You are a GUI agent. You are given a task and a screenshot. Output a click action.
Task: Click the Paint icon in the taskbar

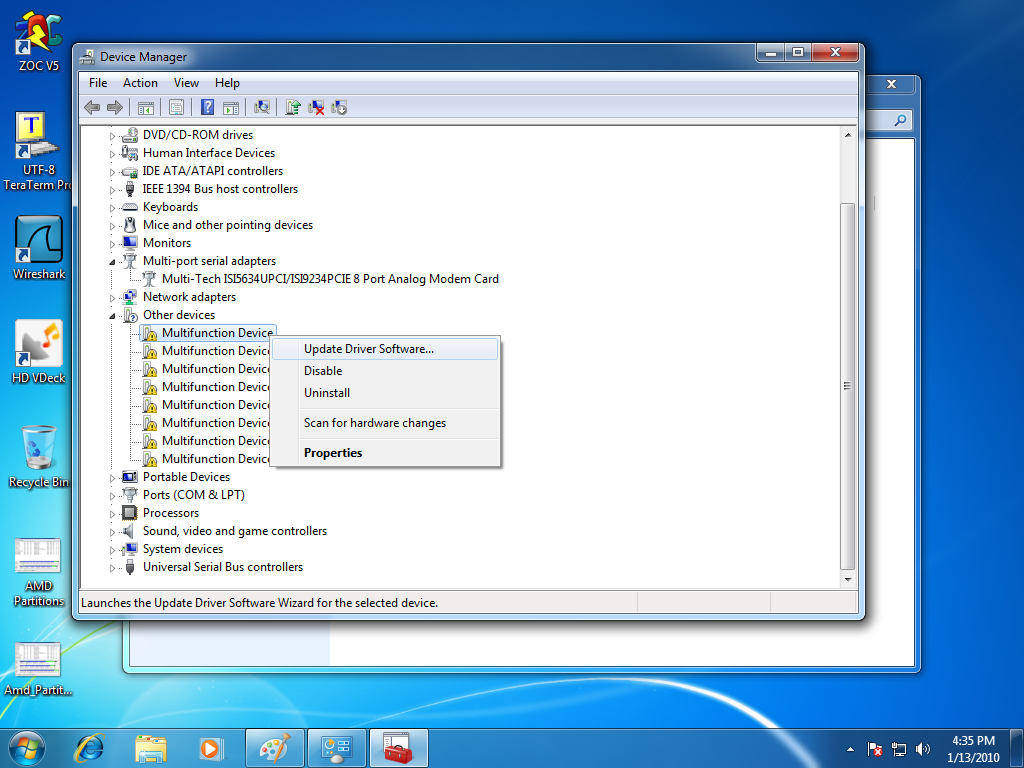pyautogui.click(x=274, y=747)
